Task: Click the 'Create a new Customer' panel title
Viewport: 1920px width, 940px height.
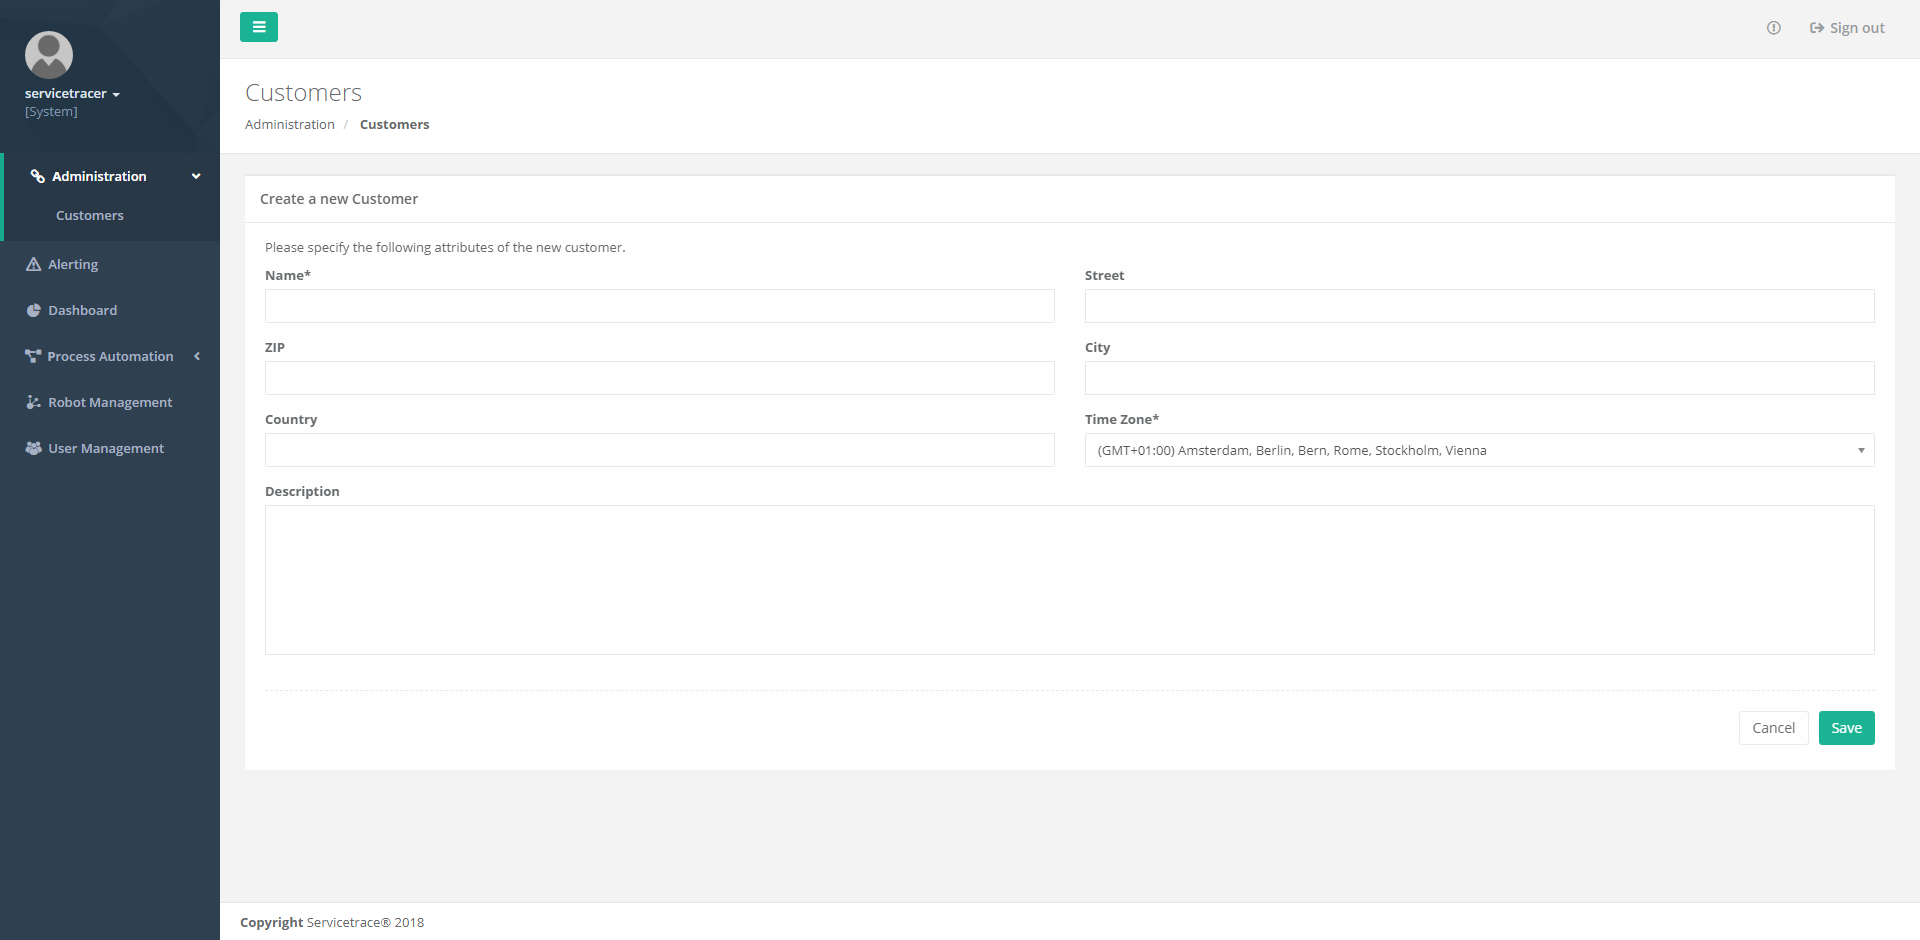Action: [x=339, y=199]
